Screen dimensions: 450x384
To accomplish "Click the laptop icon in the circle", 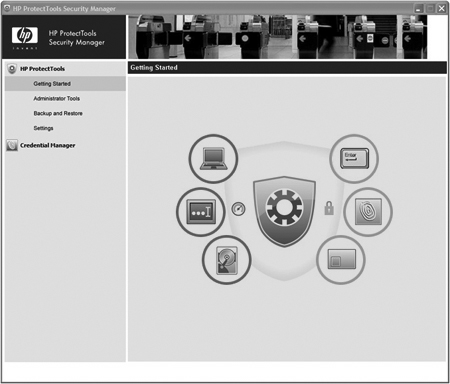I will [x=213, y=159].
